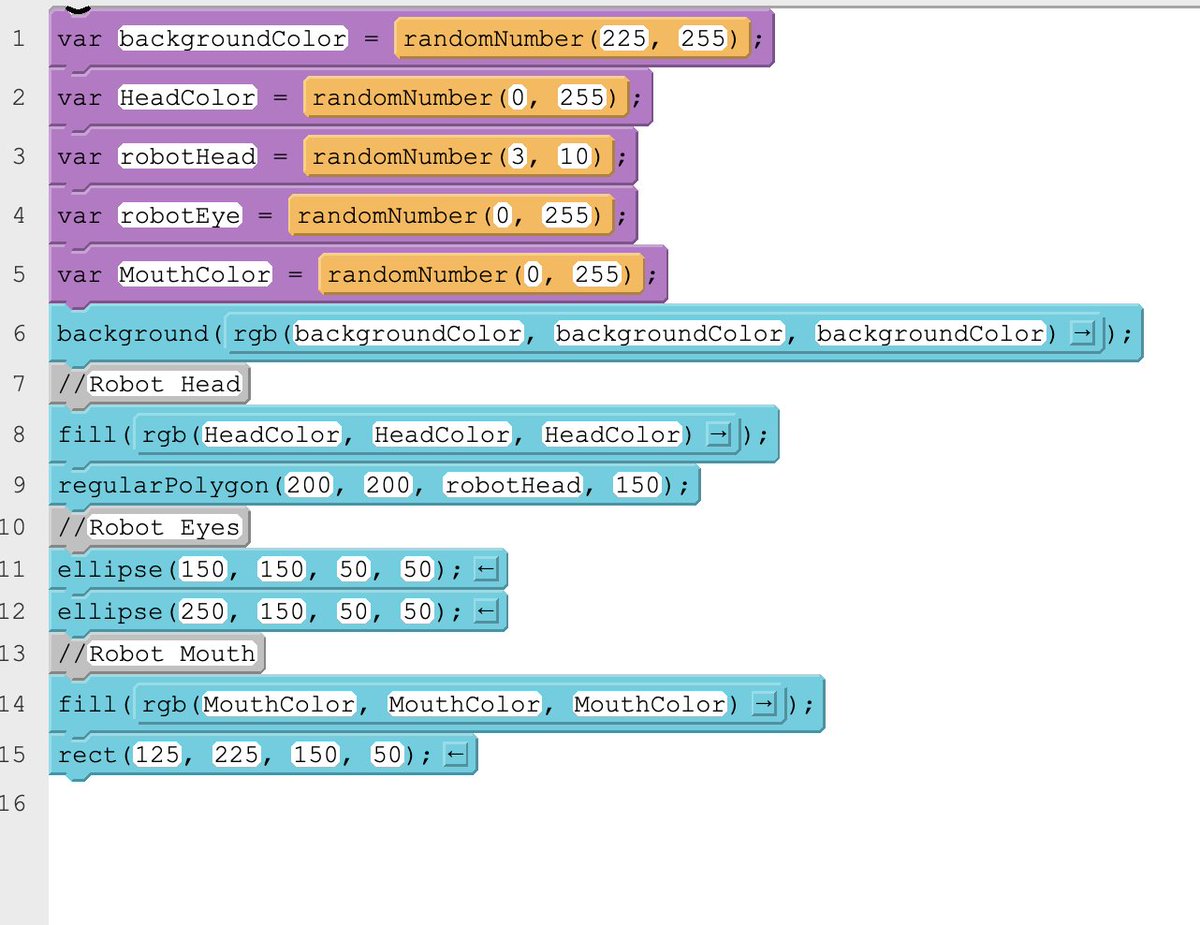Click line number 9 in the gutter
Viewport: 1200px width, 925px height.
(x=20, y=486)
